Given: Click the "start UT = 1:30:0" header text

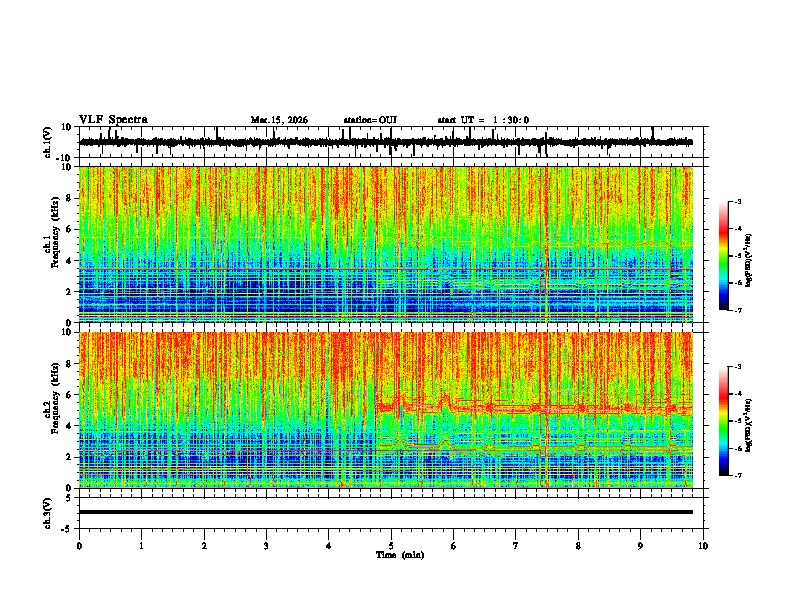Looking at the screenshot, I should [483, 120].
